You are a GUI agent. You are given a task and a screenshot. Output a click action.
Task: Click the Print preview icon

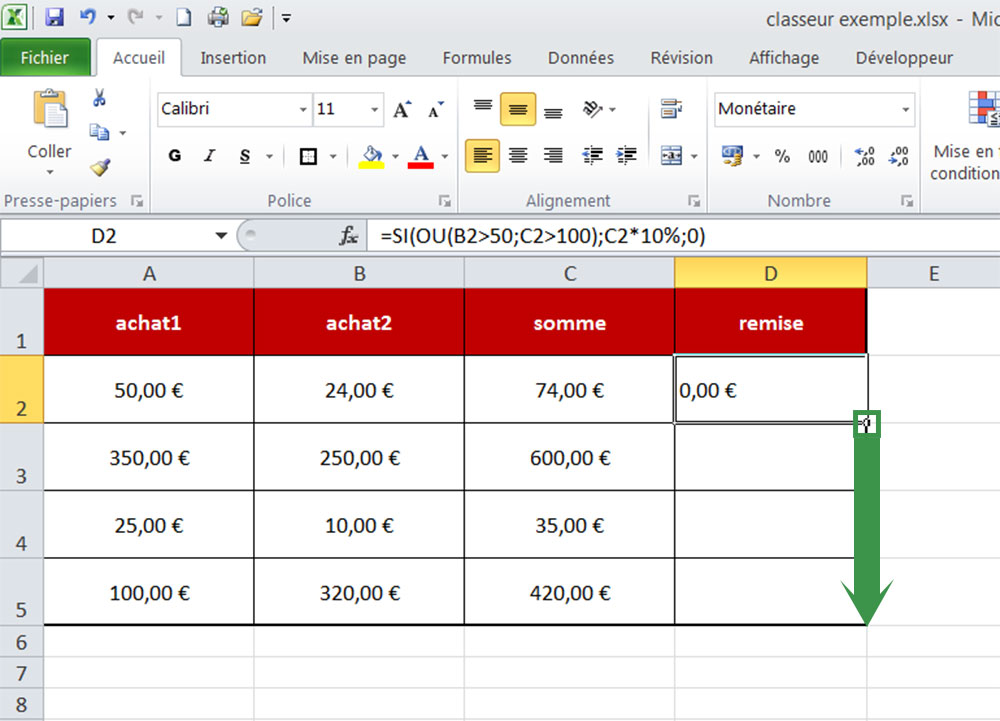[218, 17]
